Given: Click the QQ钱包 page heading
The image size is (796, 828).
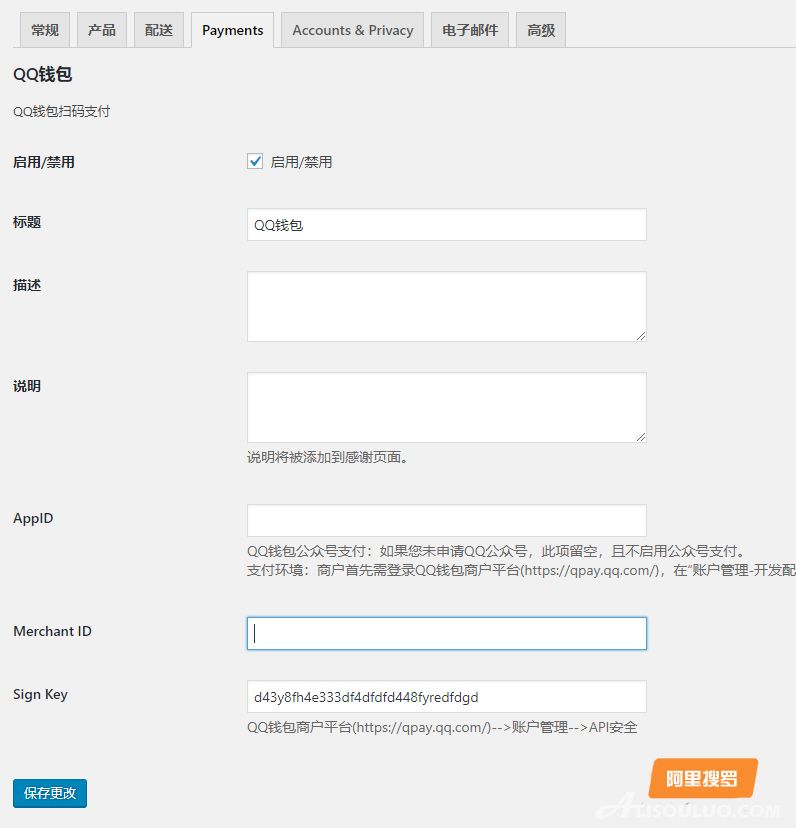Looking at the screenshot, I should (43, 74).
